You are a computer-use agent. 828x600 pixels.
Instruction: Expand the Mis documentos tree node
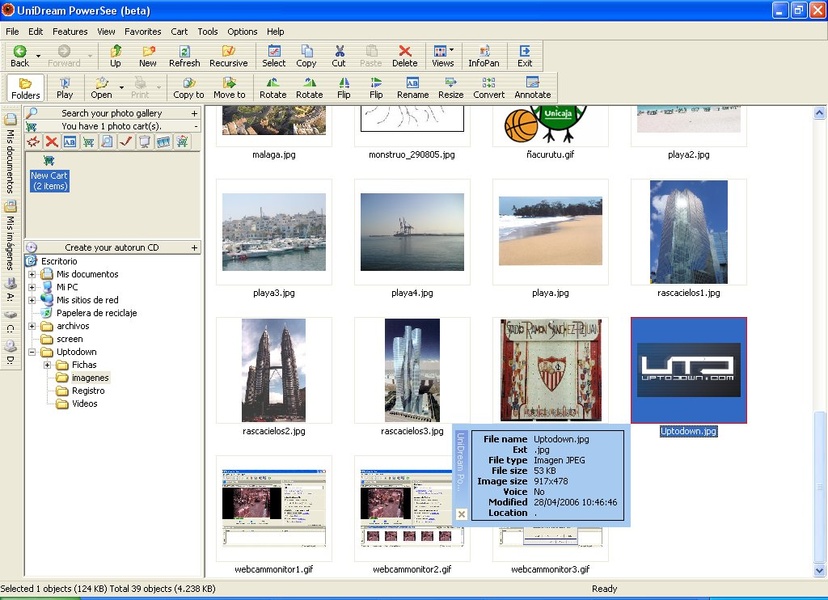[x=32, y=274]
